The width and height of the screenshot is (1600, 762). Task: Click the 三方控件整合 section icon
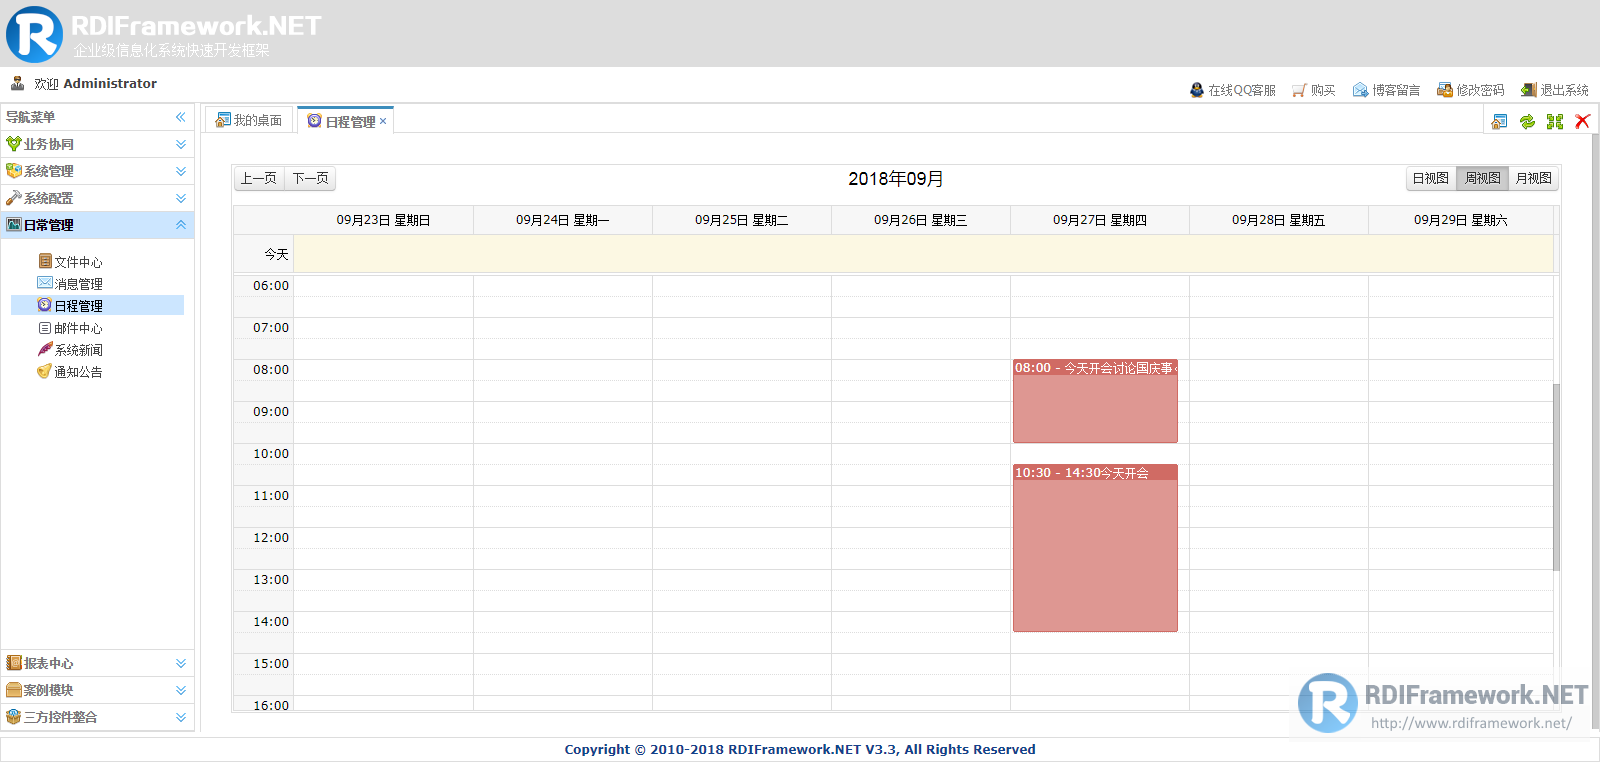(x=14, y=717)
